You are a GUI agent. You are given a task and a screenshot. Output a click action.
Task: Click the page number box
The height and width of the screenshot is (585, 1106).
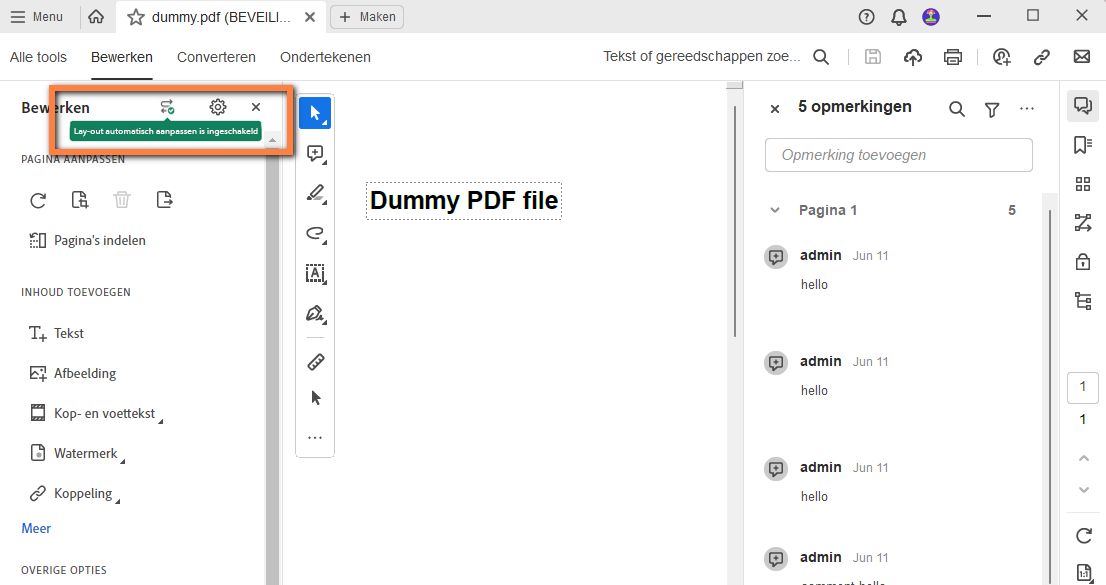[x=1083, y=387]
